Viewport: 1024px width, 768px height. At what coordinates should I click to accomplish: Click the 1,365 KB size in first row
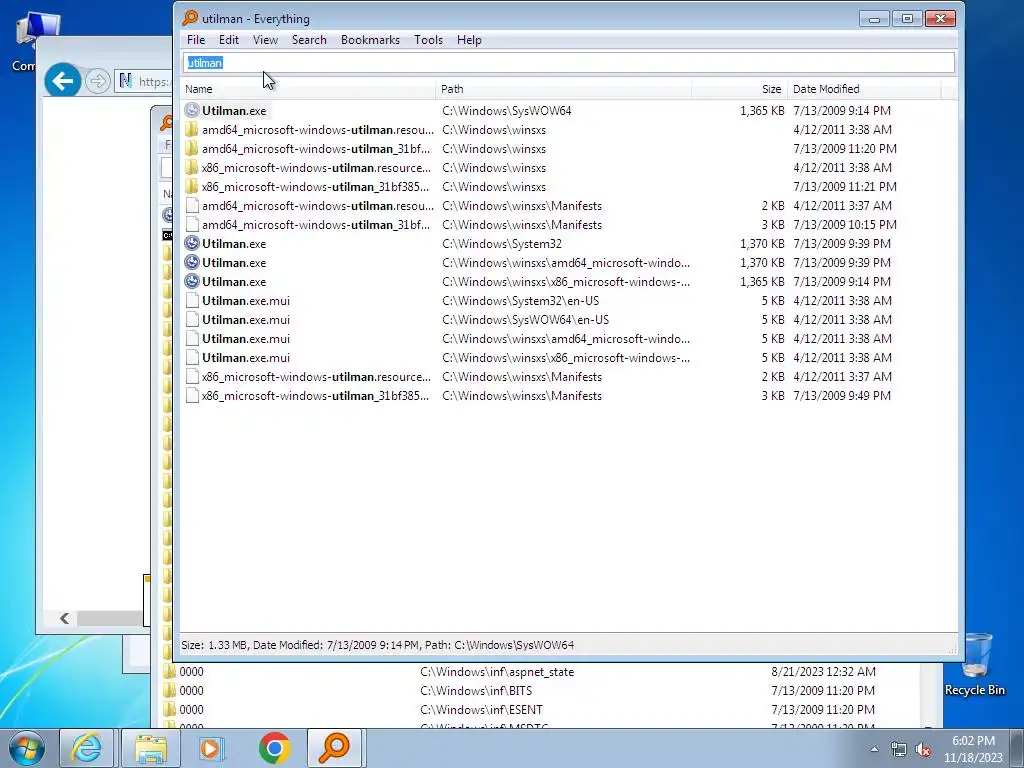[762, 110]
